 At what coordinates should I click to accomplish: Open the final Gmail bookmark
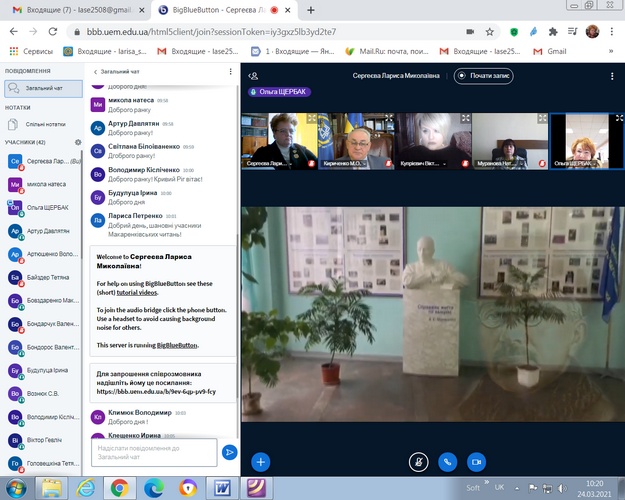(550, 51)
